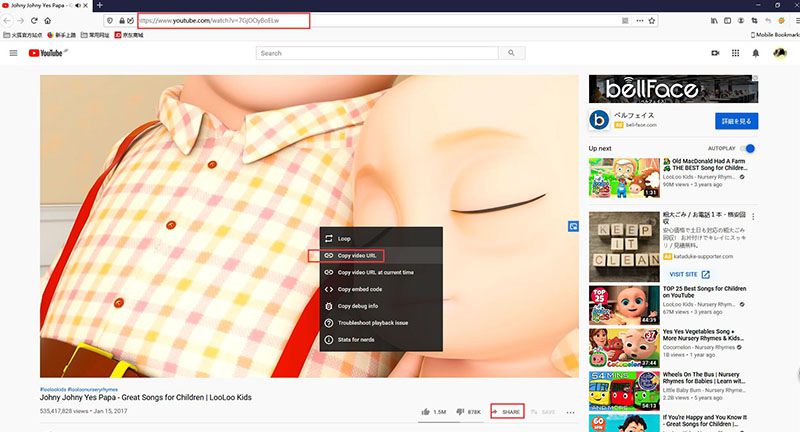Open the blue pop-out icon at the video edge
Screen dimensions: 800x432
[x=573, y=226]
